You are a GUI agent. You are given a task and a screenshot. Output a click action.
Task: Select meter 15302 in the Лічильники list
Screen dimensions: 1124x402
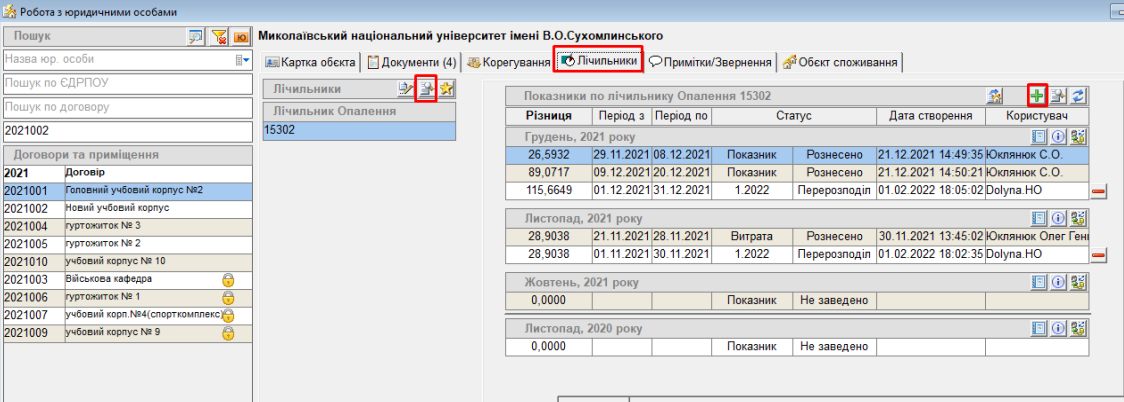(359, 129)
